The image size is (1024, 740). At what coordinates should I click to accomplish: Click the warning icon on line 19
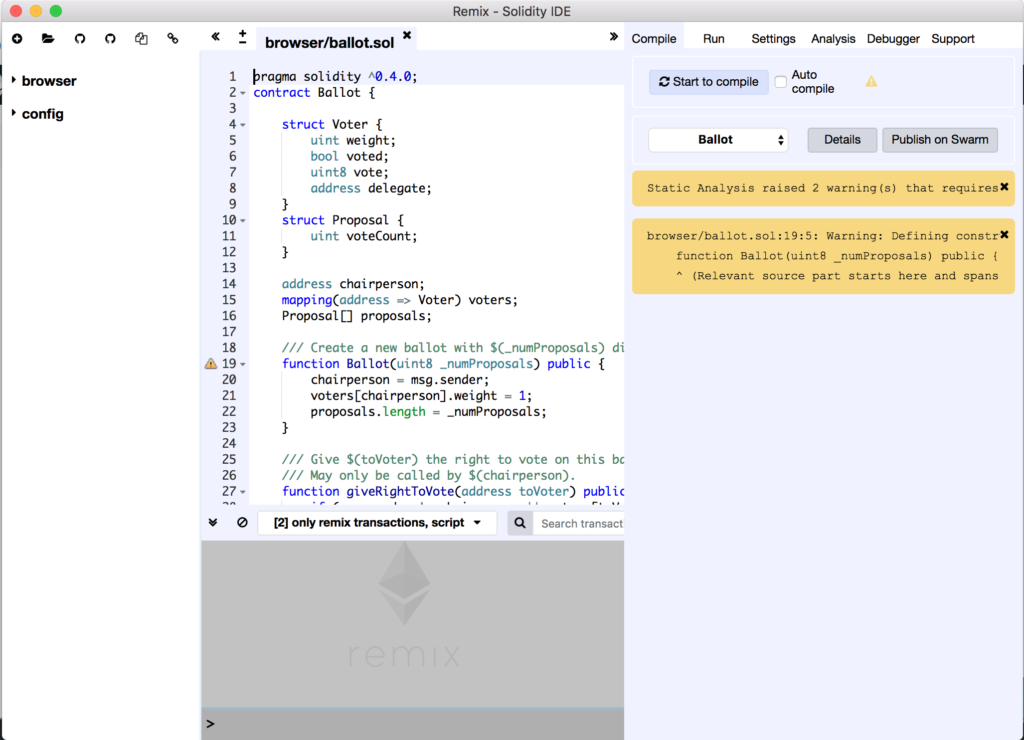pos(210,364)
